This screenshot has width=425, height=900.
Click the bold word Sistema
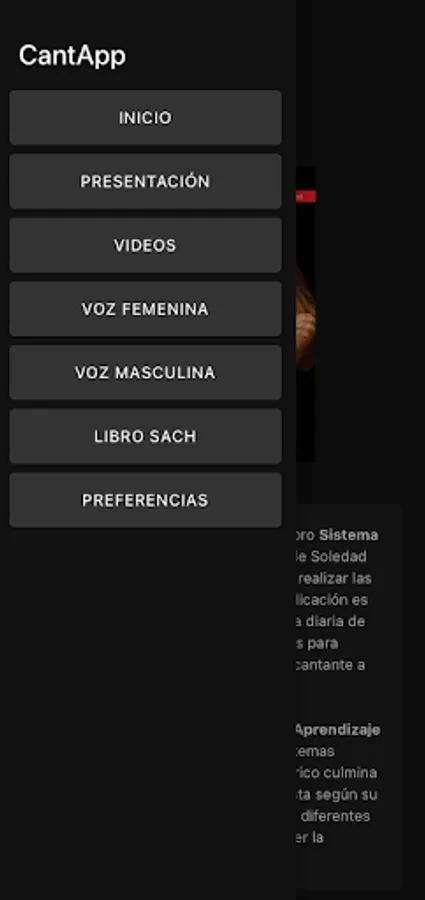[349, 535]
